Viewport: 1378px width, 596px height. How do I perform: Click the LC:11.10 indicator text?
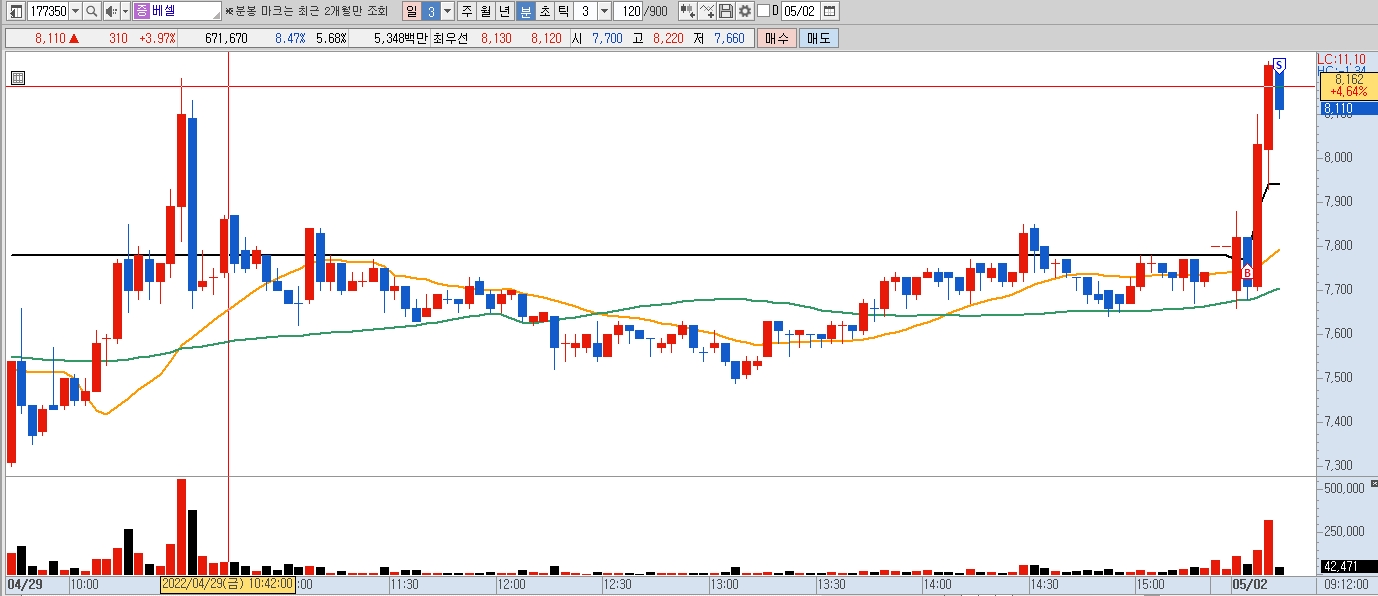[x=1341, y=59]
